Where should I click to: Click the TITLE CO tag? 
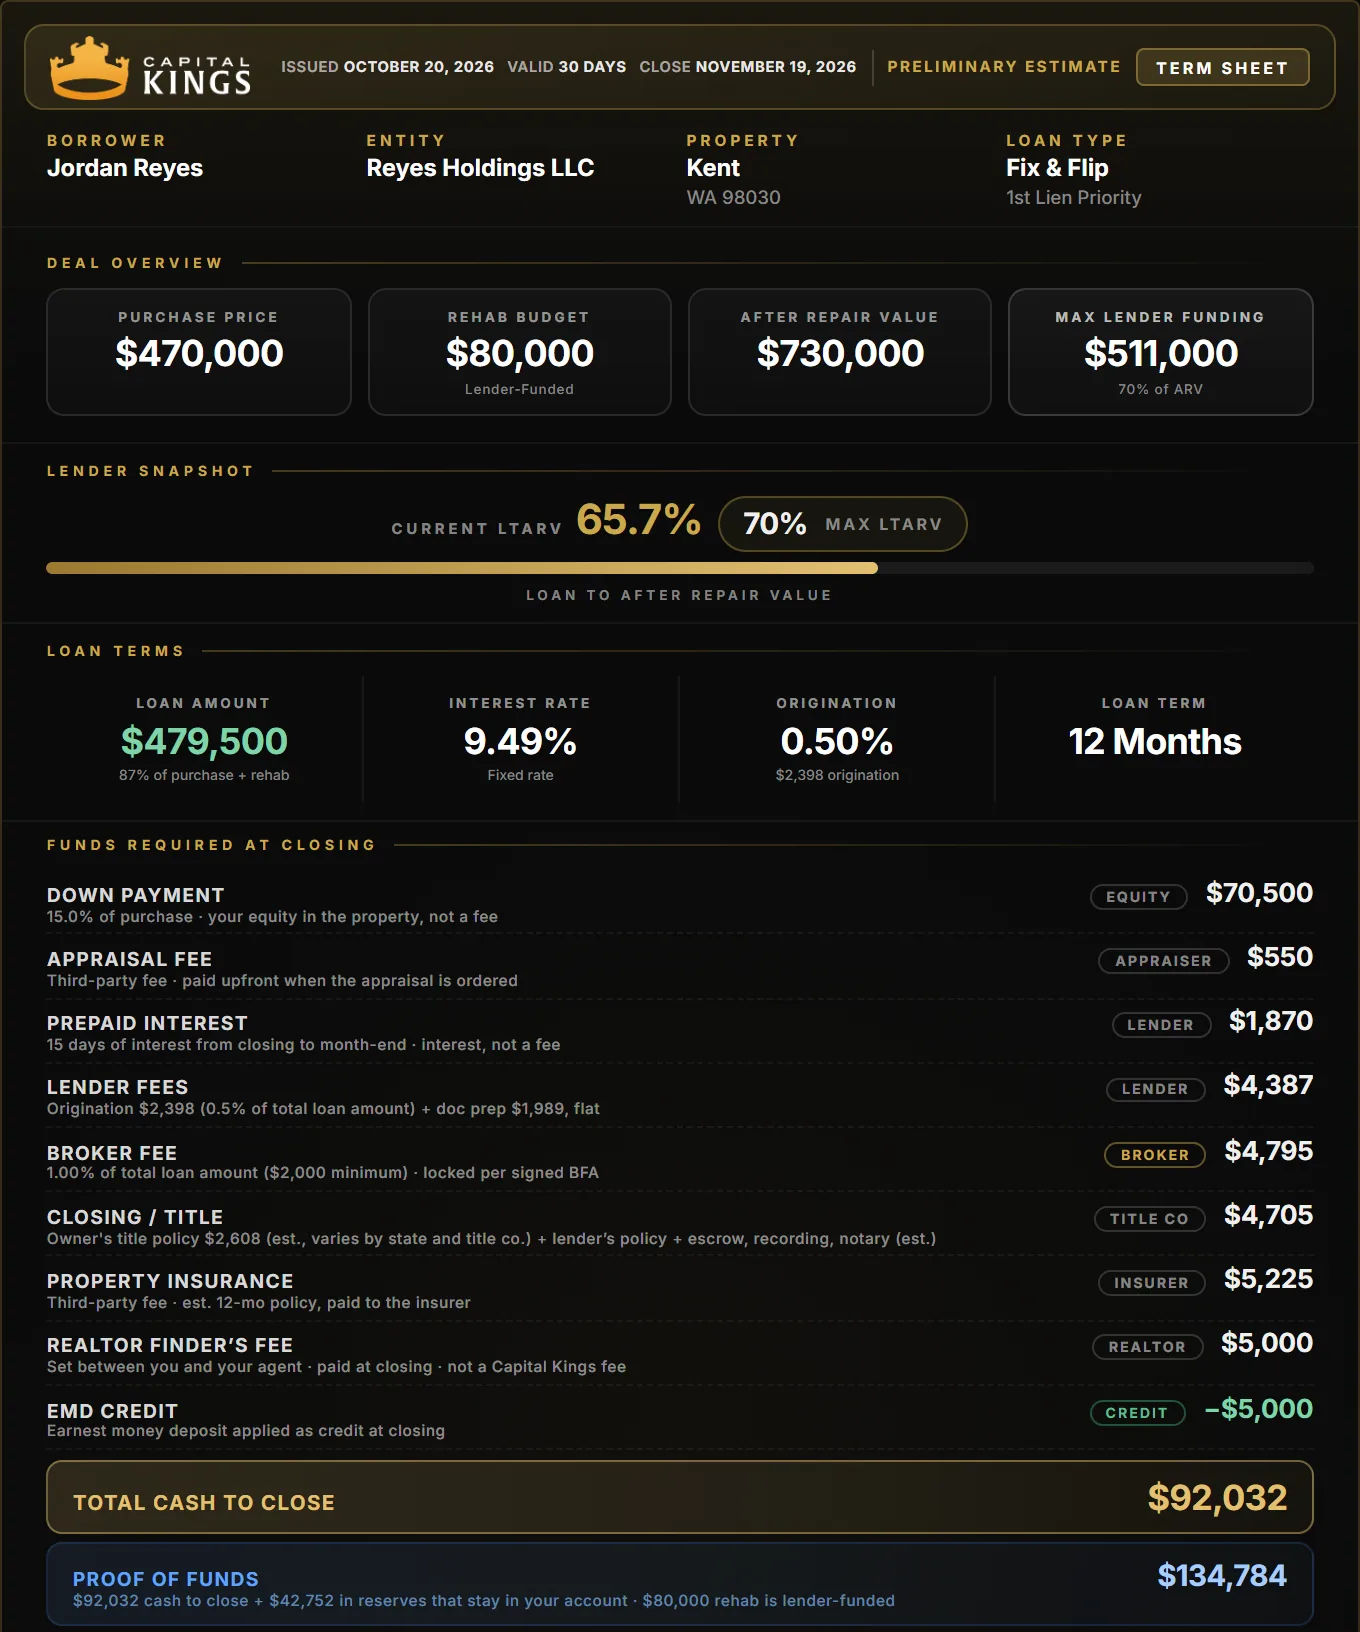pyautogui.click(x=1150, y=1219)
